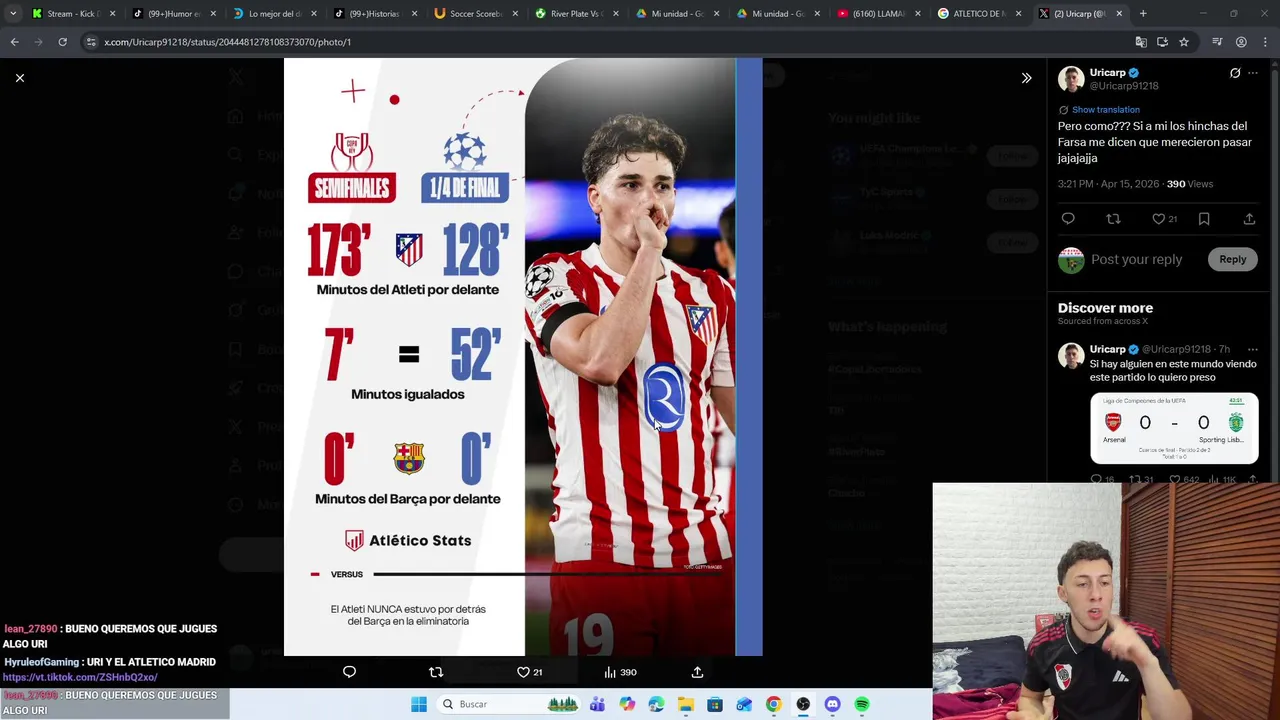Image resolution: width=1280 pixels, height=720 pixels.
Task: View site information icon in address bar
Action: pos(91,42)
